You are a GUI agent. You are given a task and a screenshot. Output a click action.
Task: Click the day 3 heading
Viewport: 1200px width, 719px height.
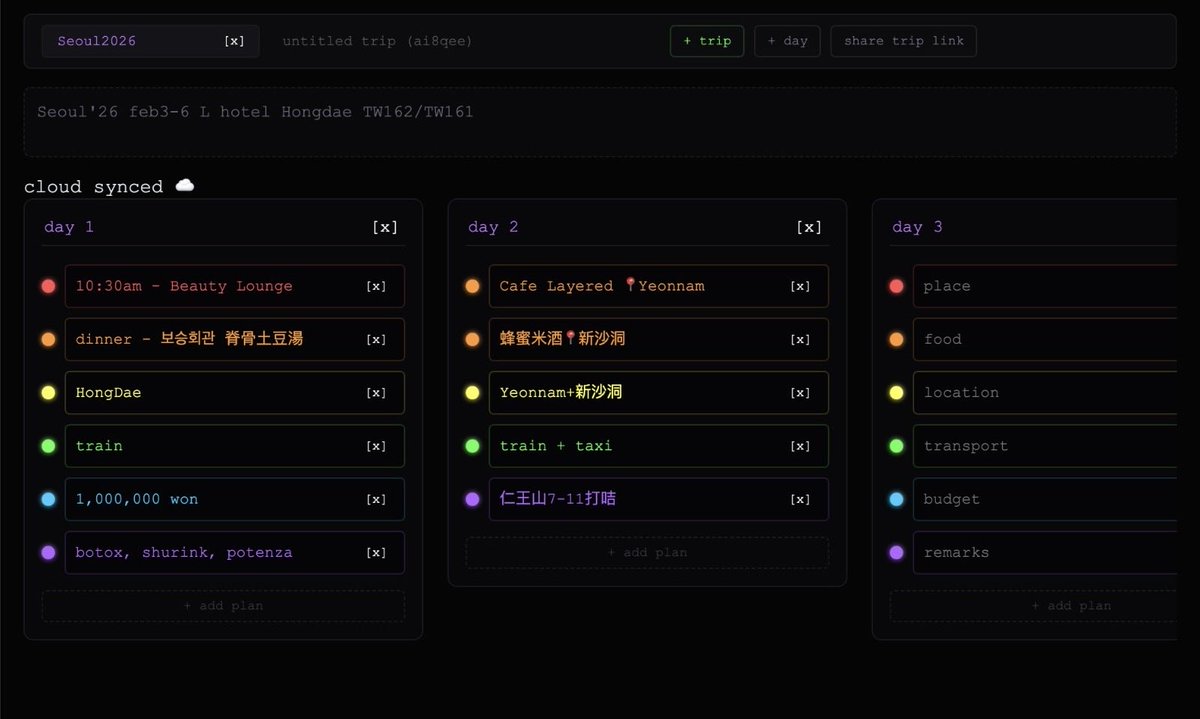coord(917,227)
